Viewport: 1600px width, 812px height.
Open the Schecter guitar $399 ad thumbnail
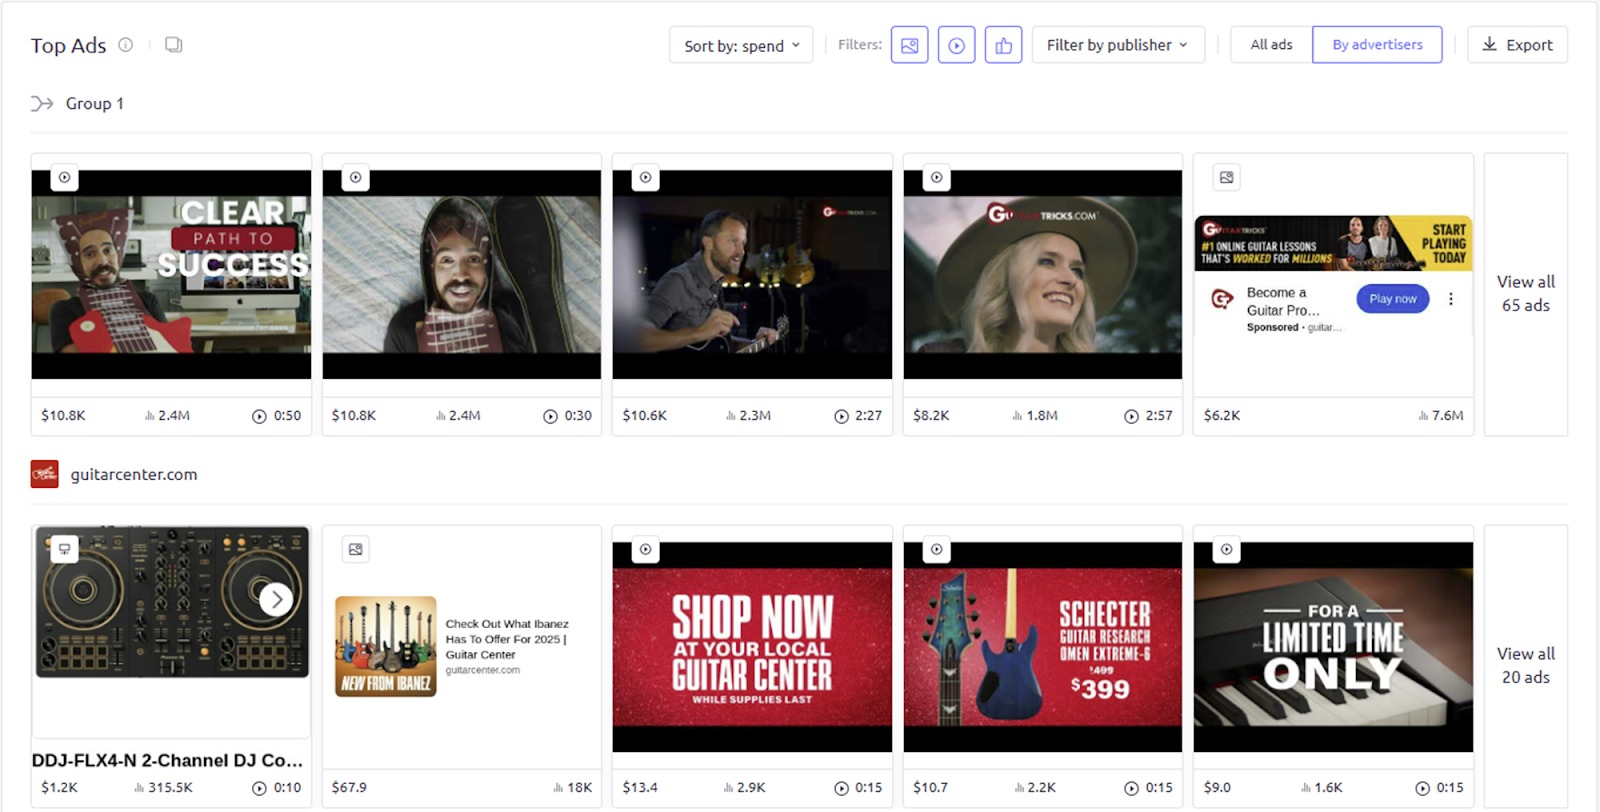pyautogui.click(x=1042, y=647)
